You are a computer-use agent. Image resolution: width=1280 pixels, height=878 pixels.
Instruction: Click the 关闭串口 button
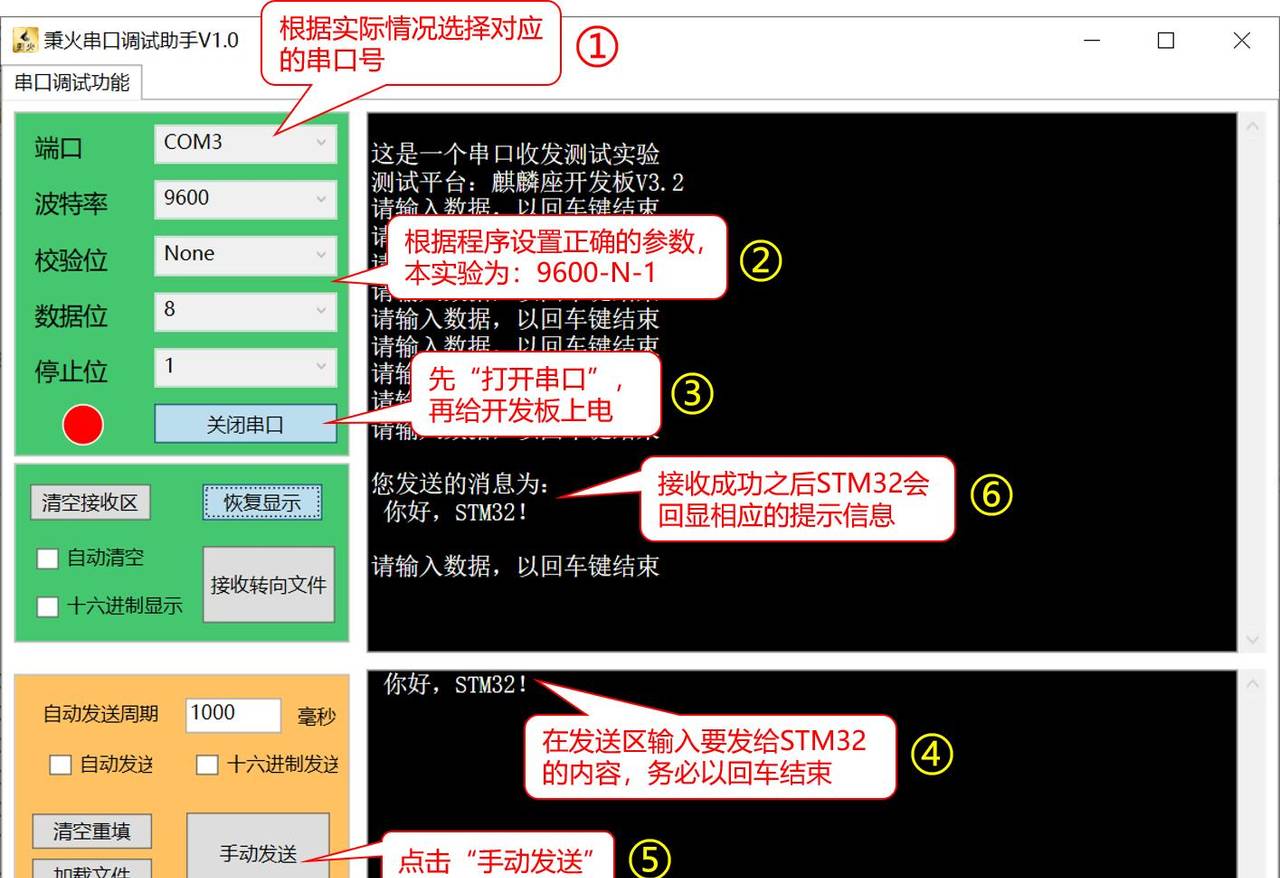click(x=245, y=424)
